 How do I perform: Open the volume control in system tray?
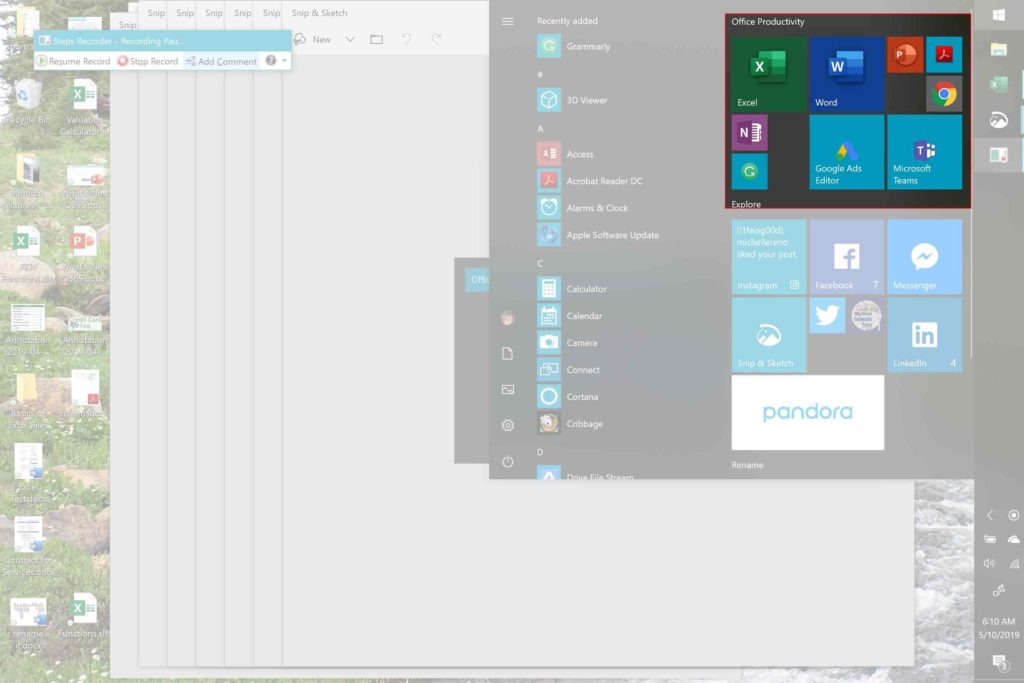990,564
